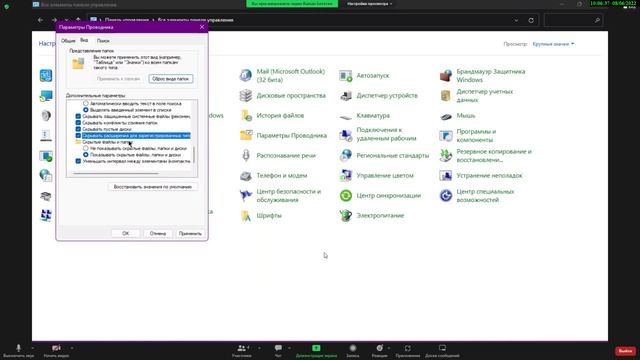Click Zoom screen share button
Image resolution: width=640 pixels, height=360 pixels.
tap(316, 350)
